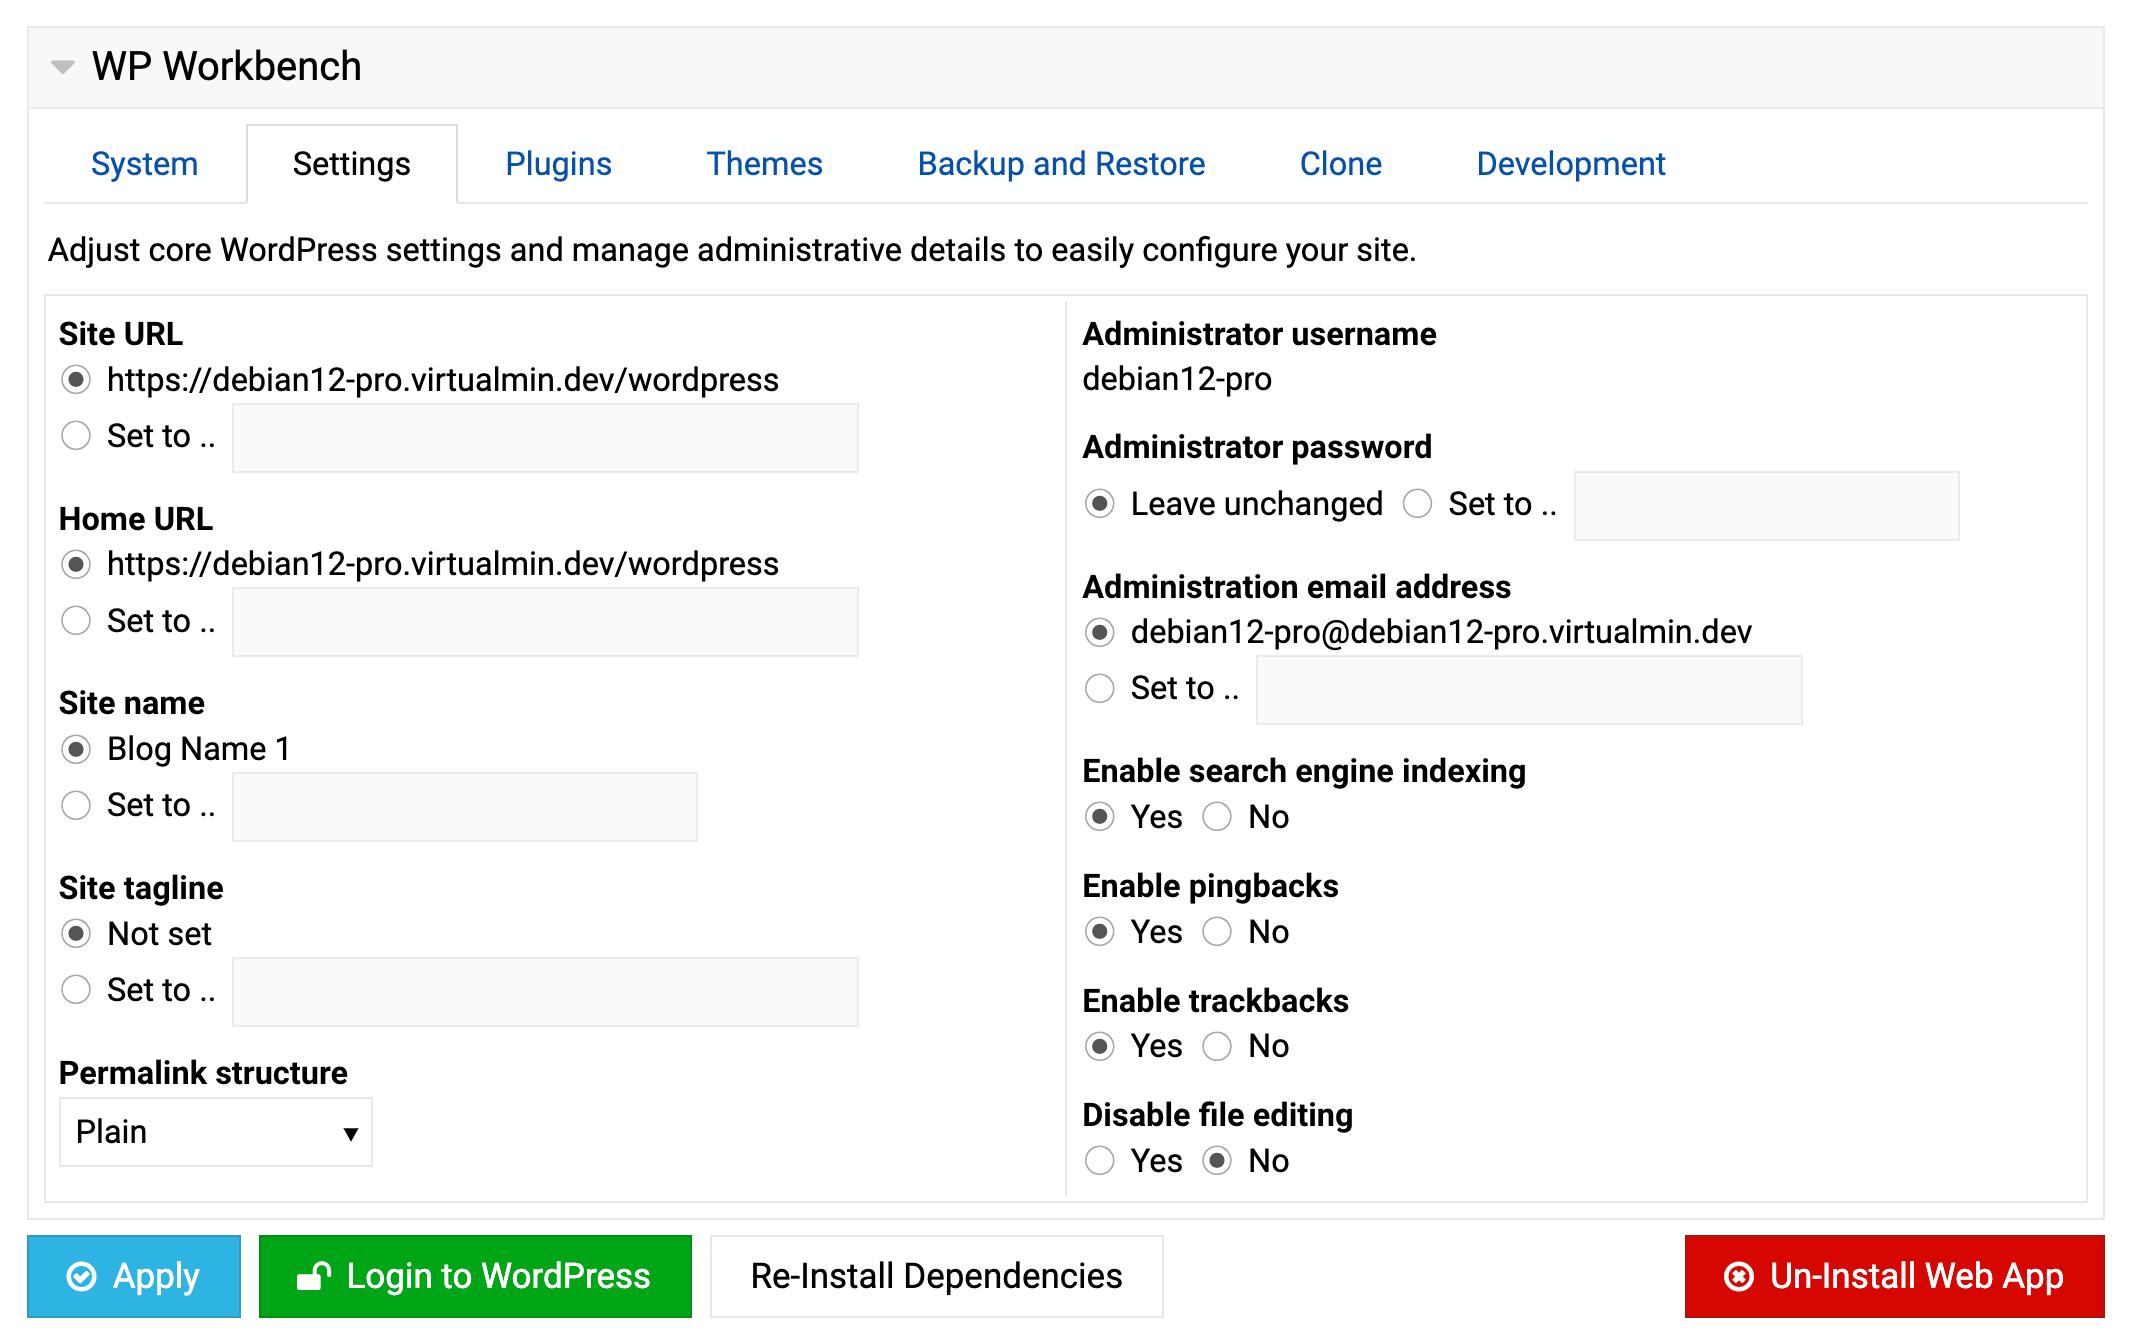
Task: Select the current administration email radio
Action: [1100, 632]
